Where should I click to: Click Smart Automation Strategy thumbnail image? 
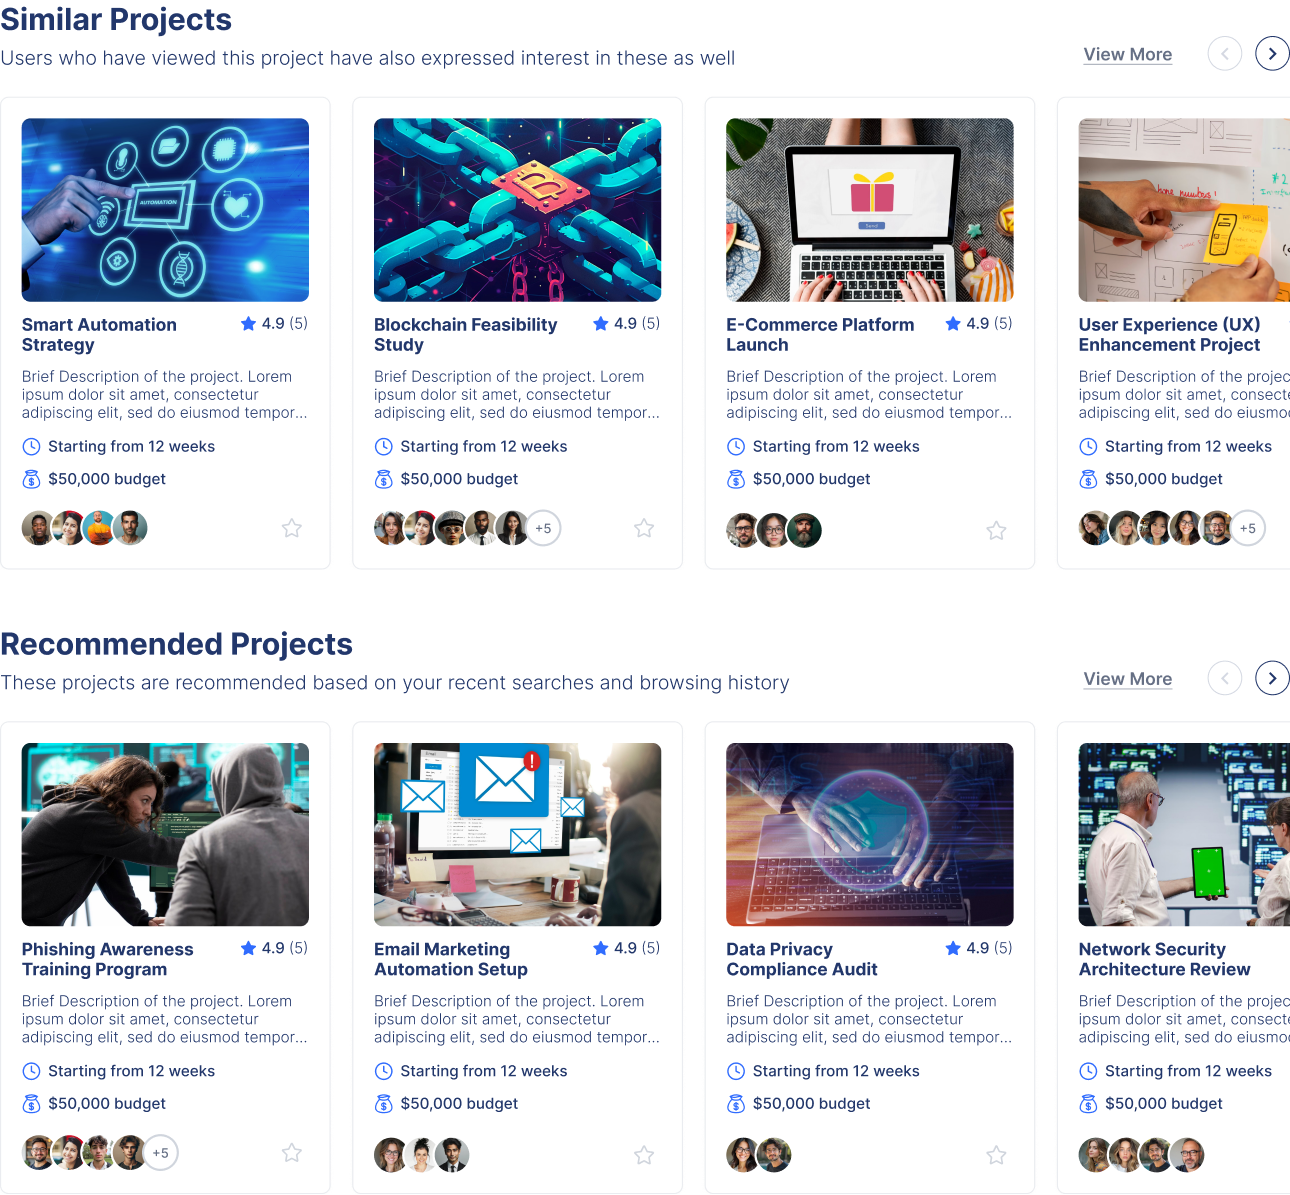tap(165, 210)
